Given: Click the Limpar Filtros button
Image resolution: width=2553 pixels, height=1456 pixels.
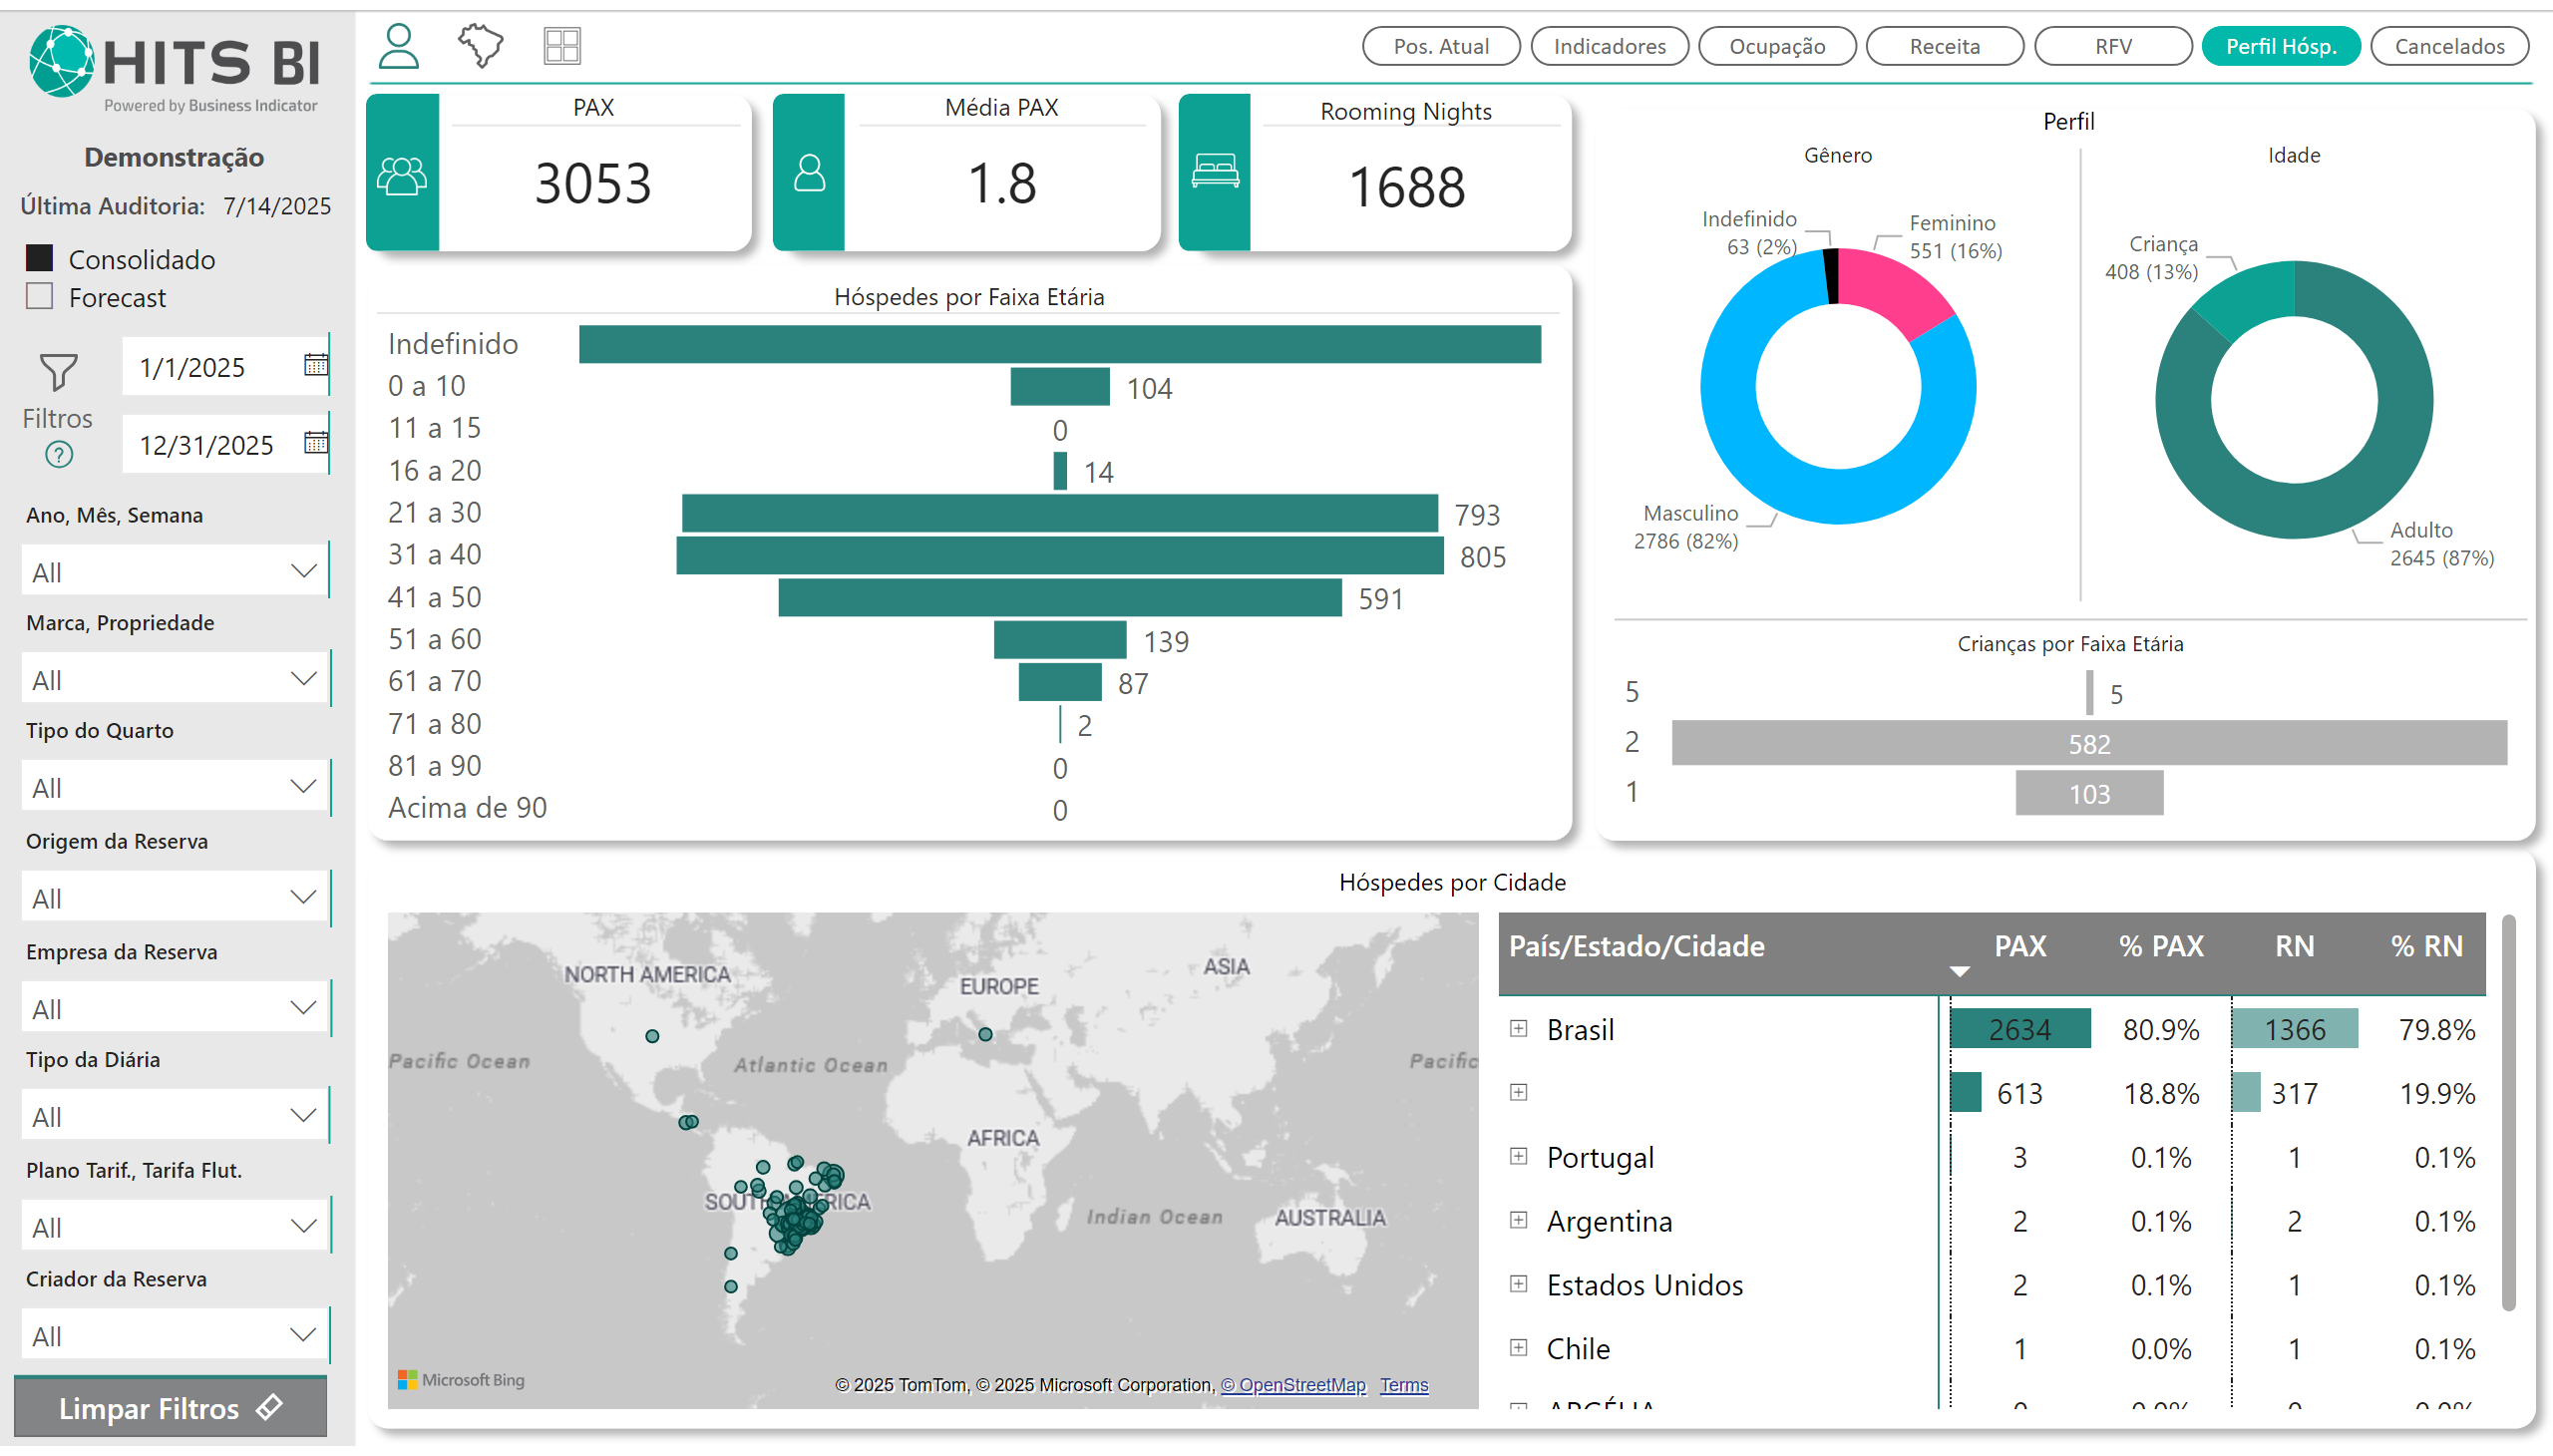Looking at the screenshot, I should click(171, 1408).
